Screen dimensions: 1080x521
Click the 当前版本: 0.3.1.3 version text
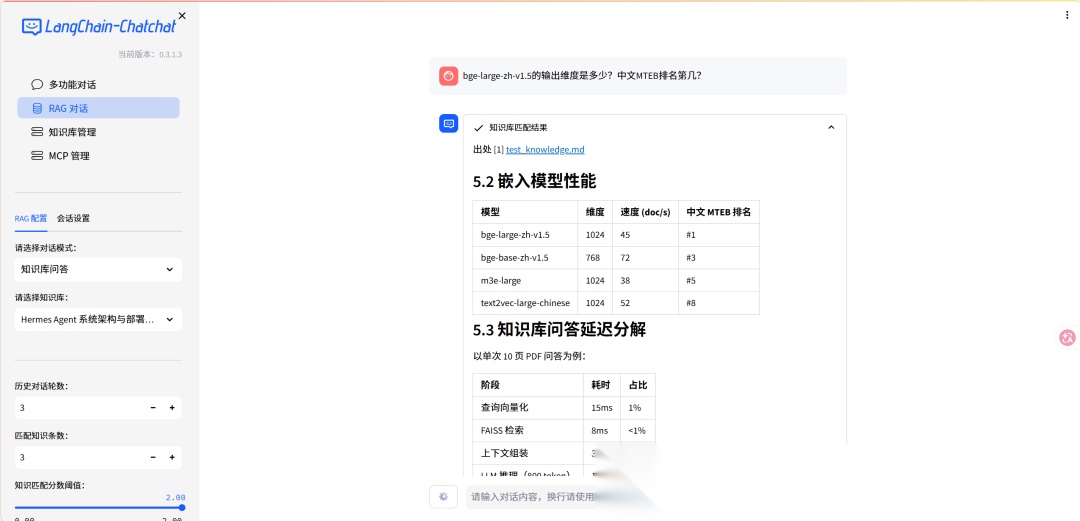click(x=149, y=54)
